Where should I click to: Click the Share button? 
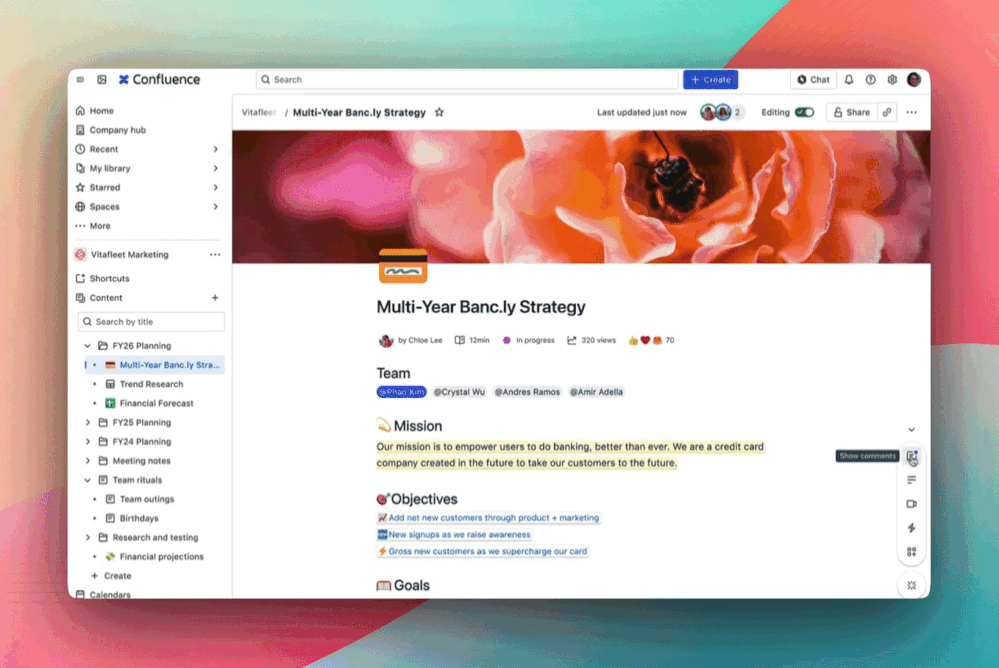(x=852, y=112)
